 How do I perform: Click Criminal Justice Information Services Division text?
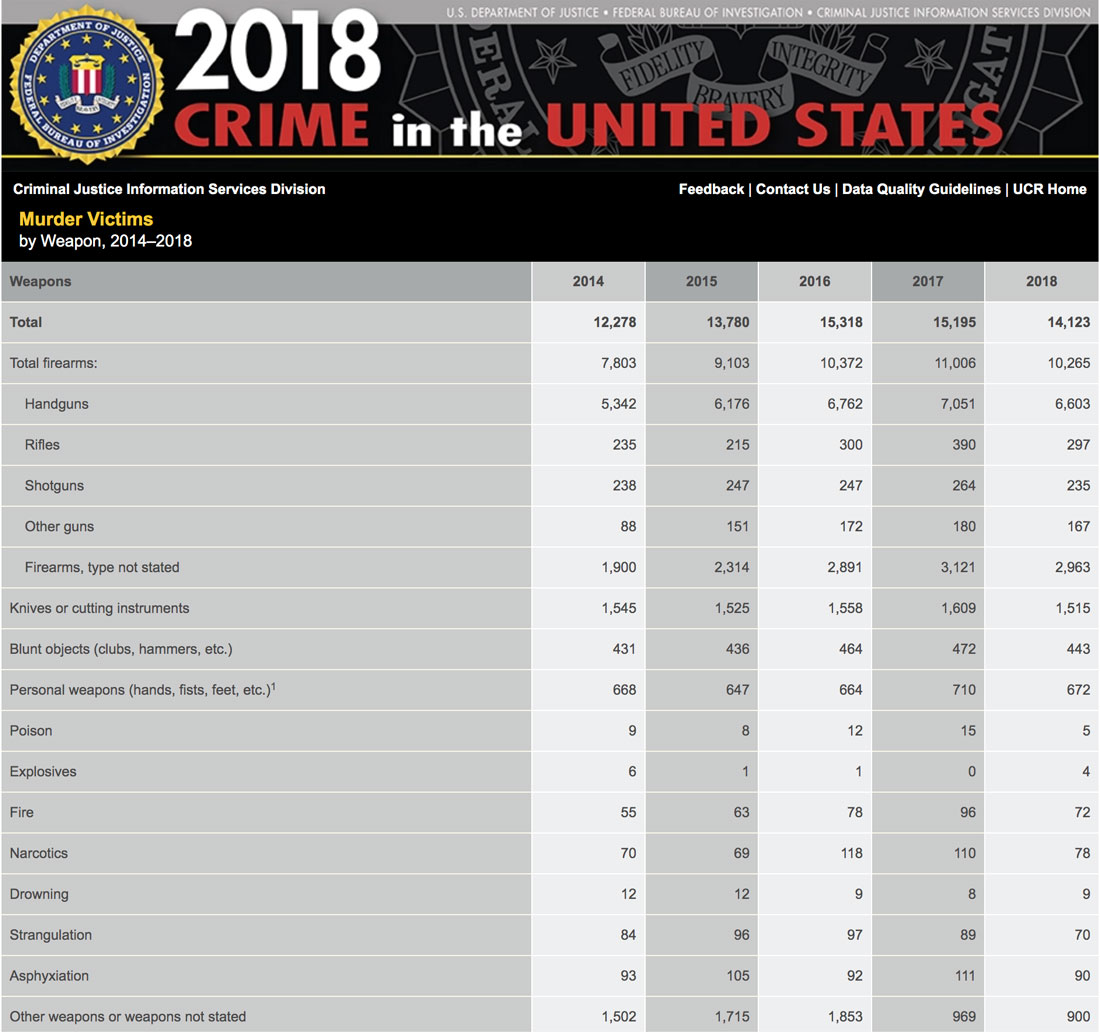[x=169, y=189]
